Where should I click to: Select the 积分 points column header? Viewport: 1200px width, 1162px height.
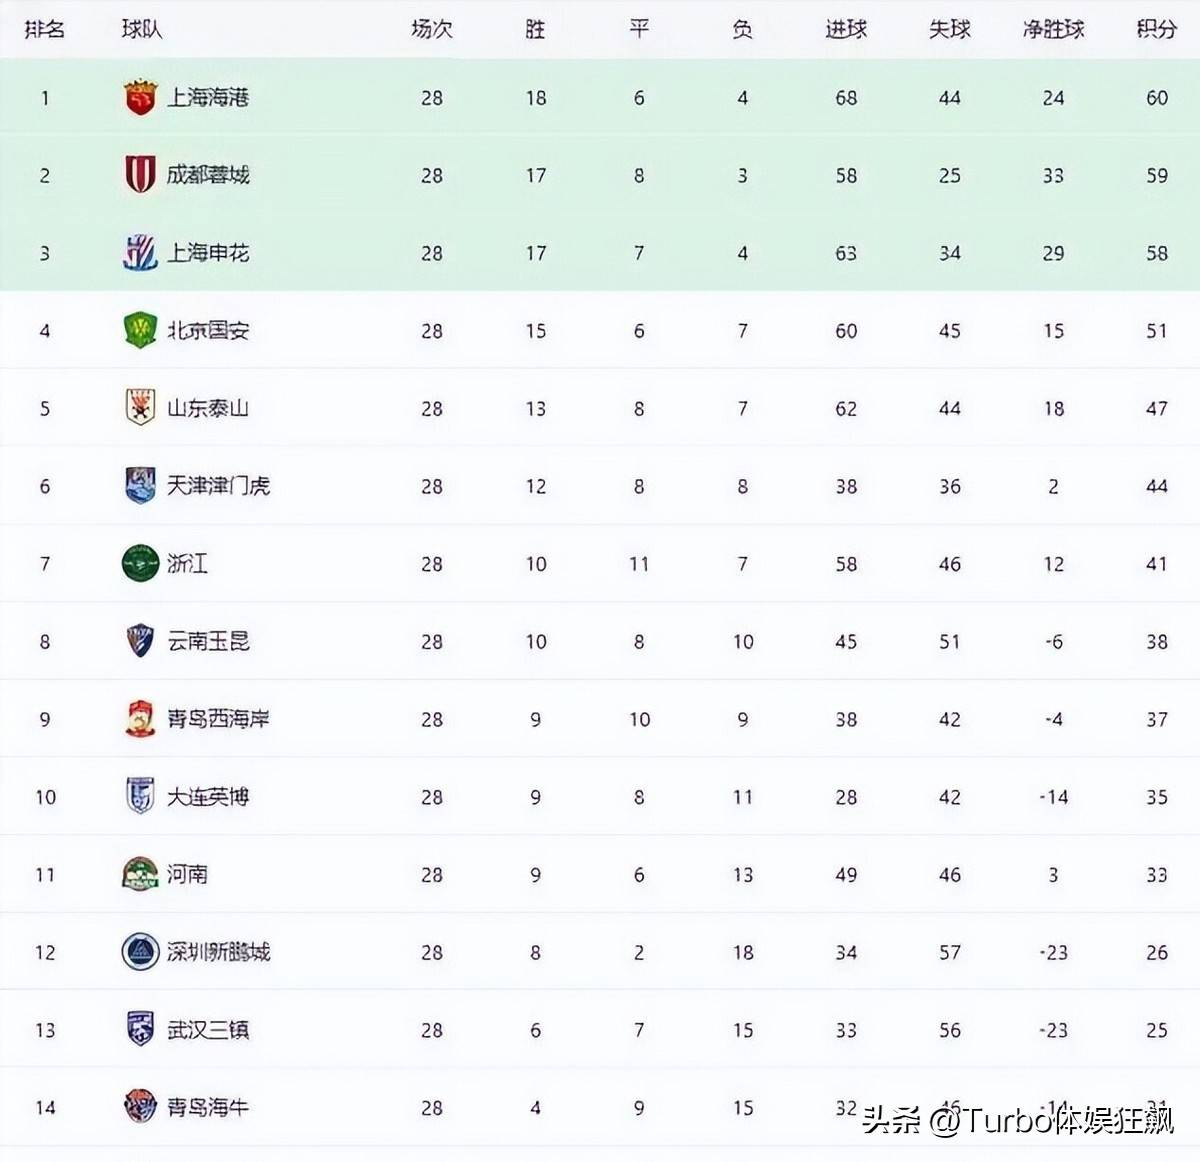point(1156,29)
